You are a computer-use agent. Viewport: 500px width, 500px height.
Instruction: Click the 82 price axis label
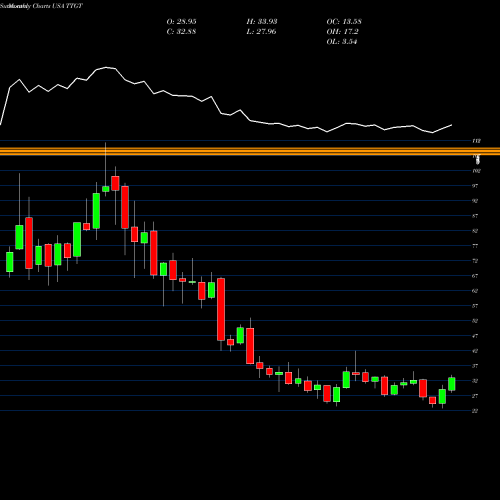tap(475, 231)
